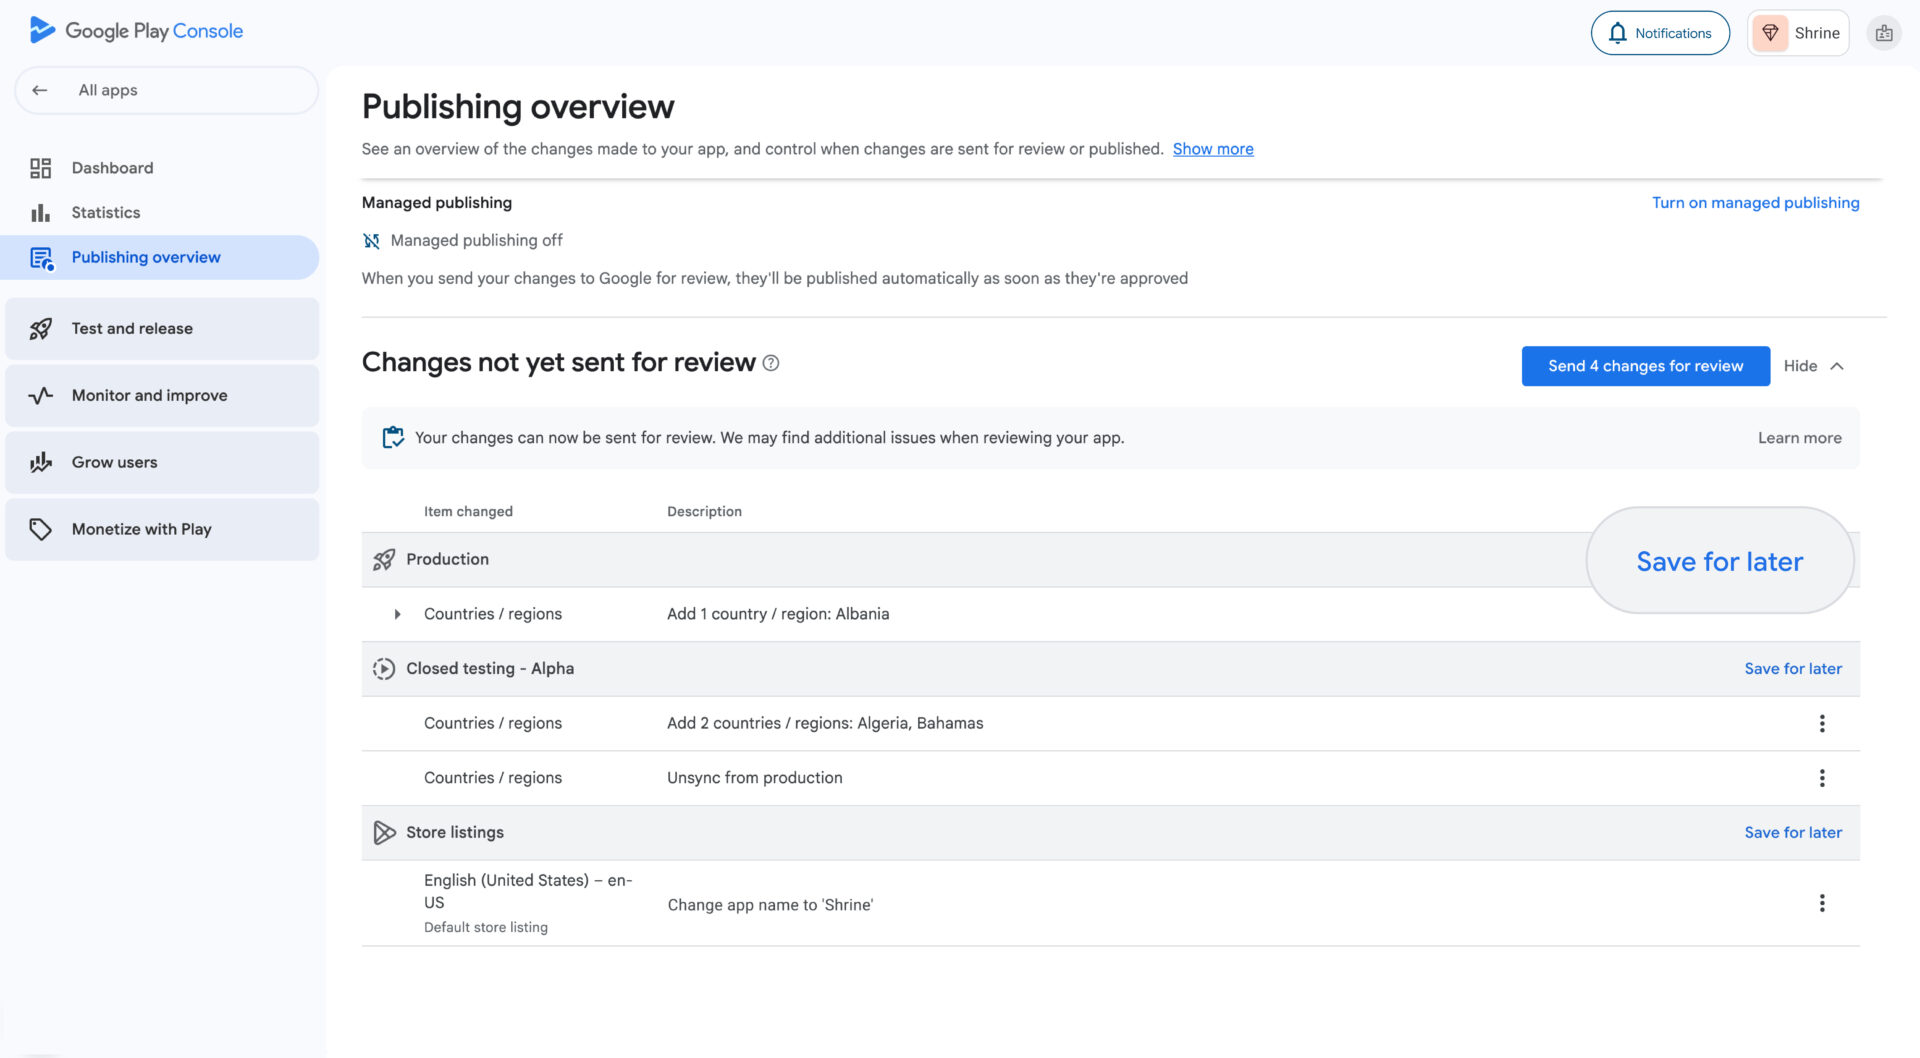Click the Shrine app diamond icon

coord(1770,33)
